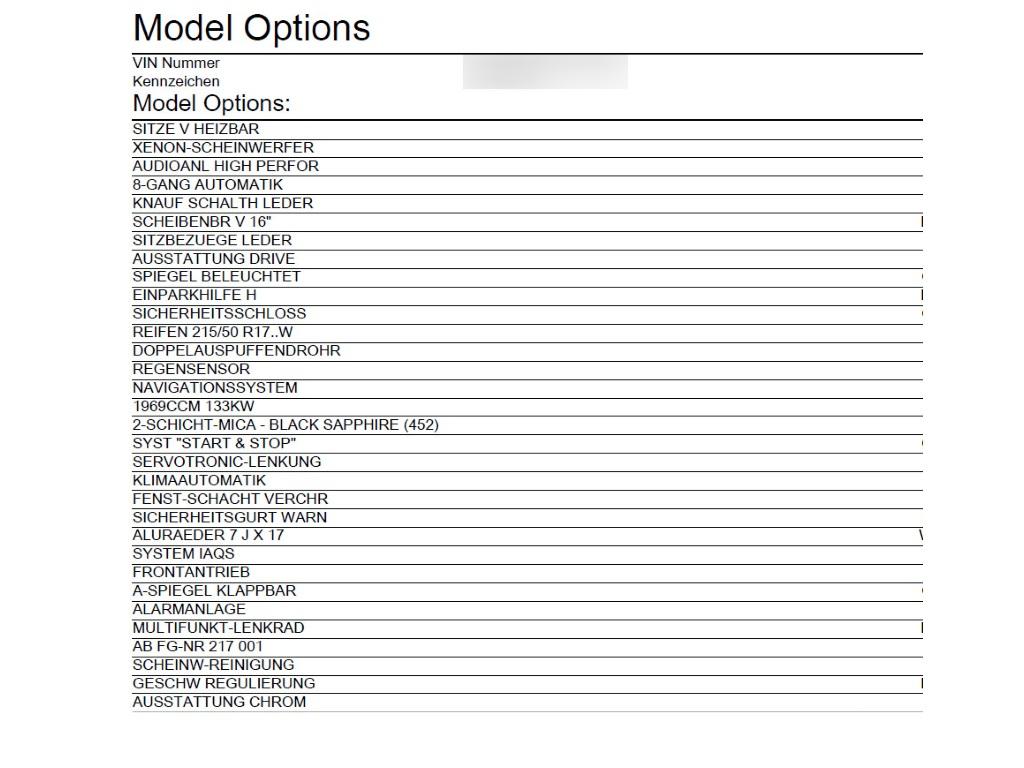This screenshot has width=1024, height=768.
Task: Click the blurred VIN value field
Action: coord(545,72)
